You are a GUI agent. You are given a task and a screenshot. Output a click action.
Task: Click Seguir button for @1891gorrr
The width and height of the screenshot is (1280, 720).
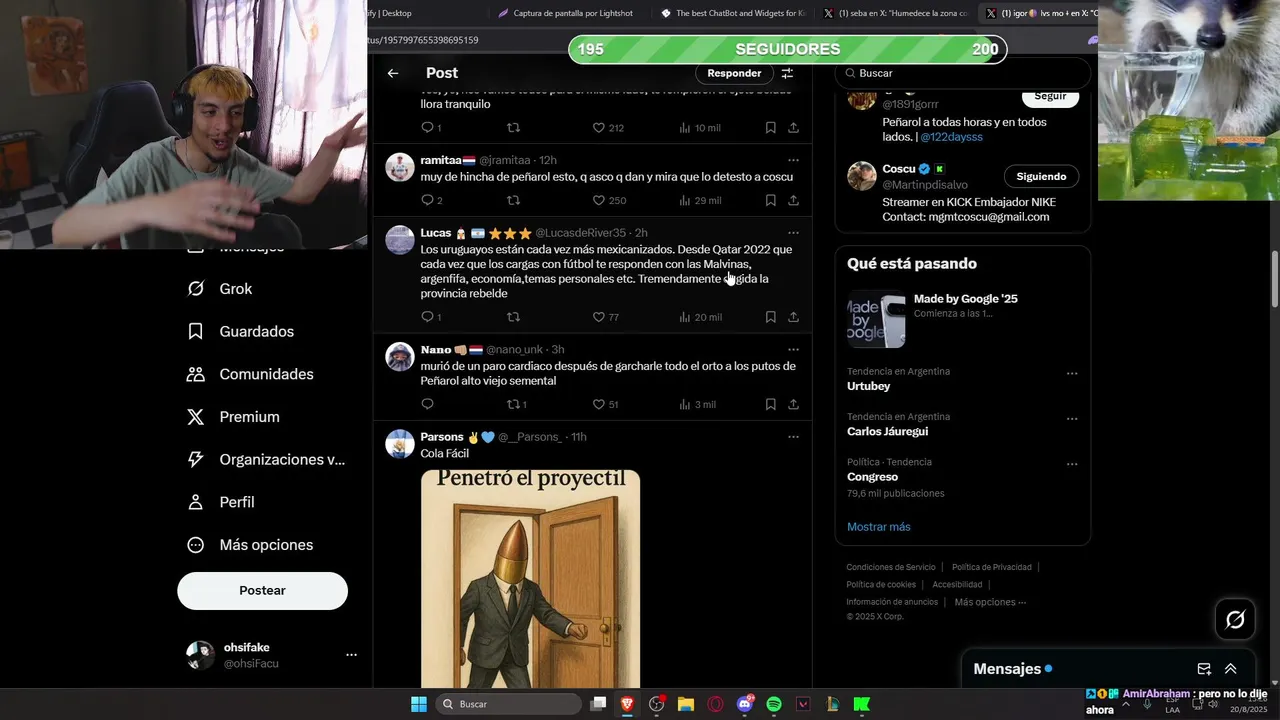(1050, 97)
